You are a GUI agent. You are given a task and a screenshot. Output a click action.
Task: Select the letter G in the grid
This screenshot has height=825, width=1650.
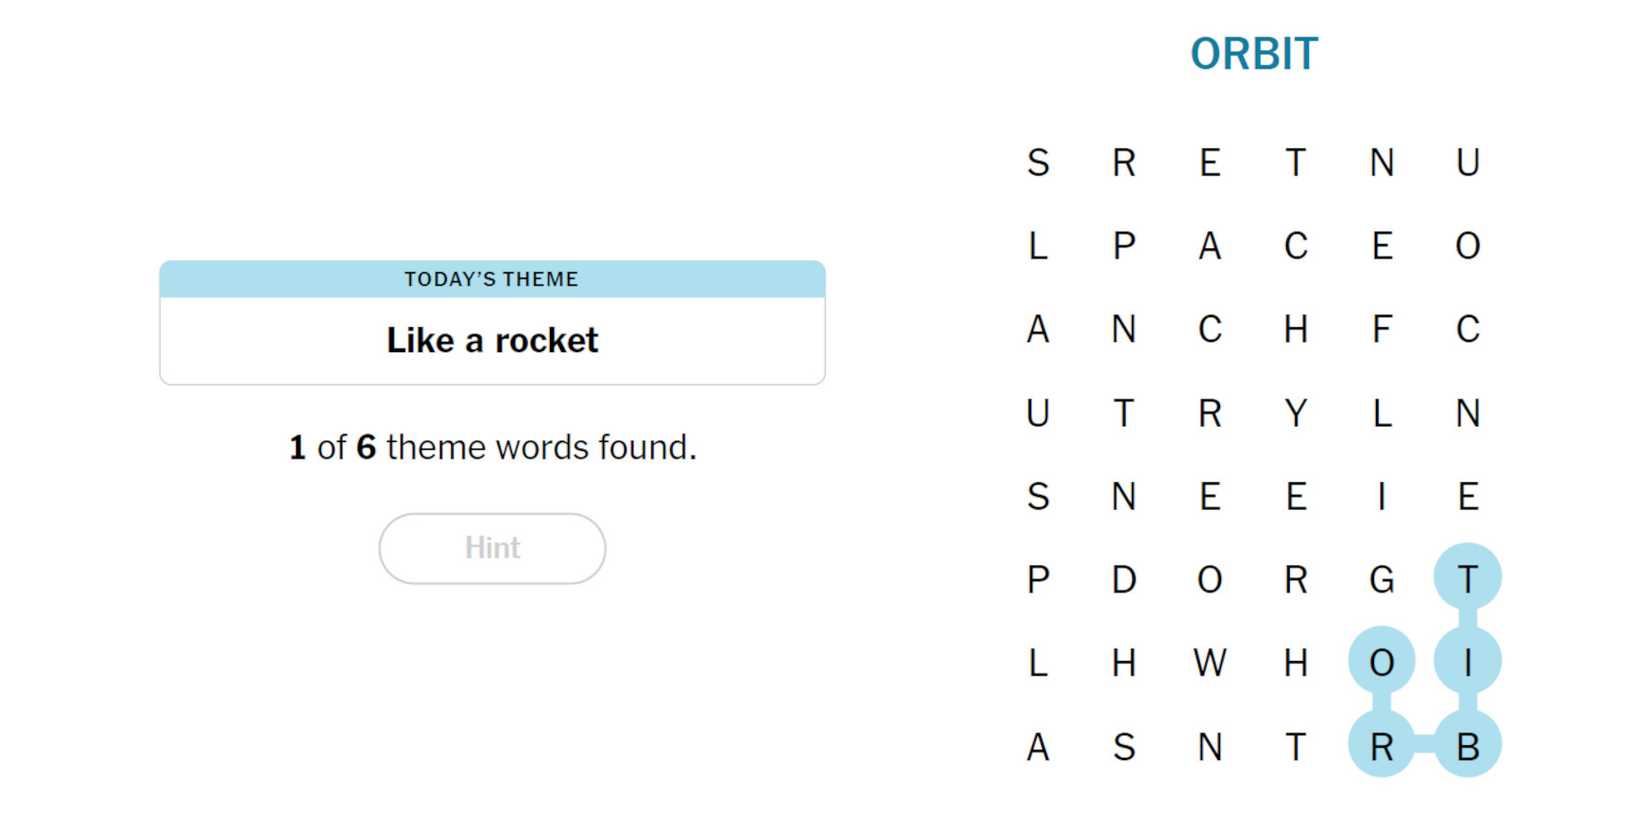(1382, 579)
